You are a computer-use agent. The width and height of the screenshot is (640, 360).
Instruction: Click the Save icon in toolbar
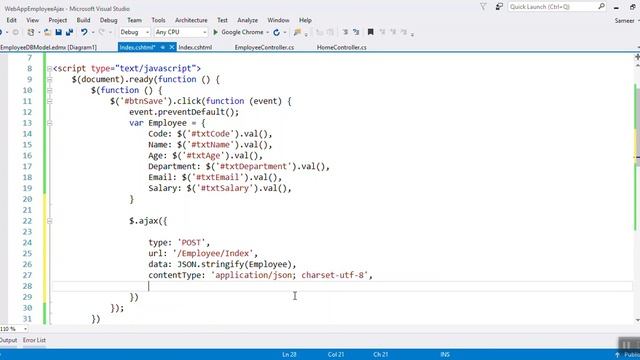coord(58,32)
